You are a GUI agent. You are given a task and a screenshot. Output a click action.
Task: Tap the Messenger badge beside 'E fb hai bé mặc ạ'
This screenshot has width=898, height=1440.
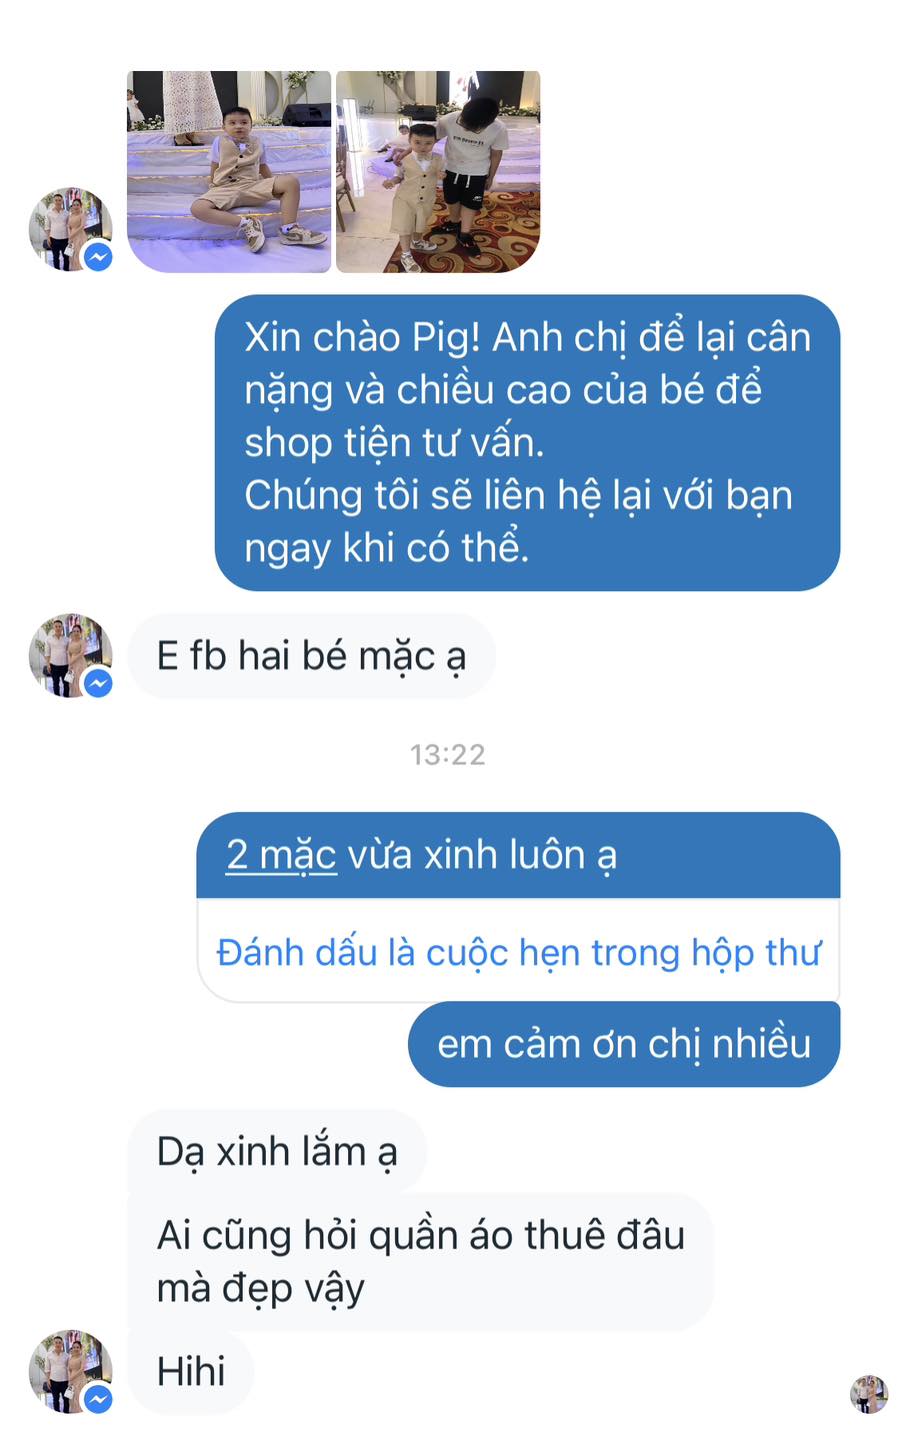tap(98, 683)
